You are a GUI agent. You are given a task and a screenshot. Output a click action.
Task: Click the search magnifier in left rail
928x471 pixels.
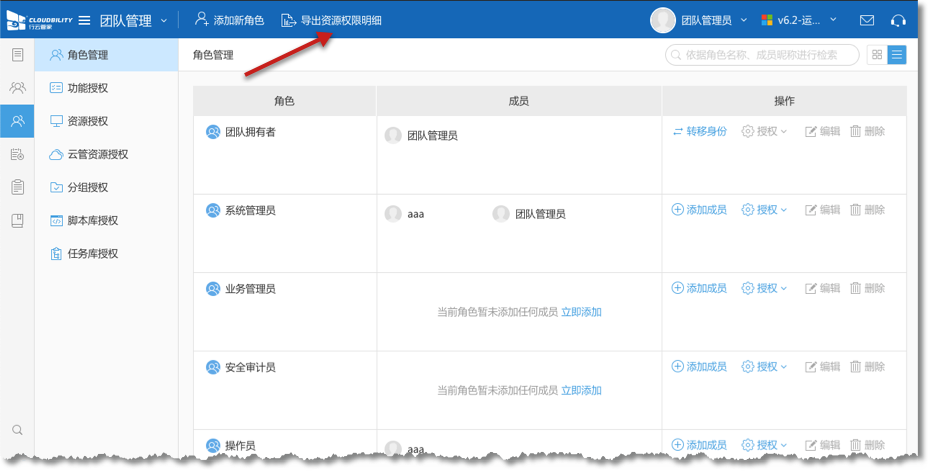pos(17,430)
